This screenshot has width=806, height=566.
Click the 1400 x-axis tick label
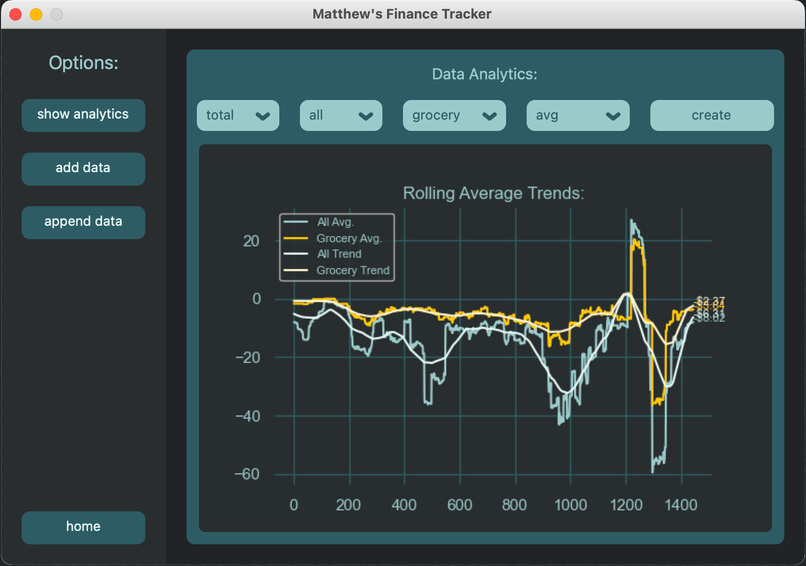point(681,505)
